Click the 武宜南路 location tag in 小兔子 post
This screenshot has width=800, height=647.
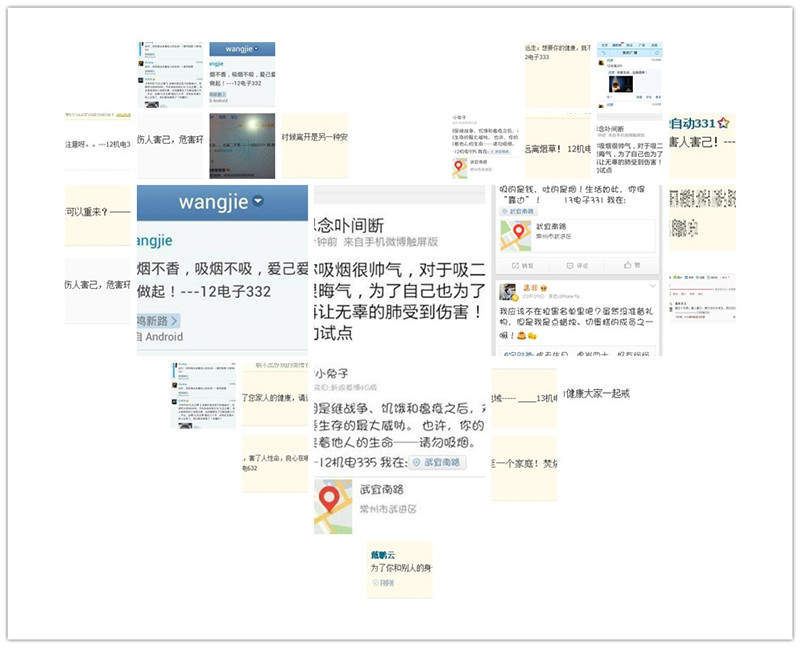(x=436, y=463)
